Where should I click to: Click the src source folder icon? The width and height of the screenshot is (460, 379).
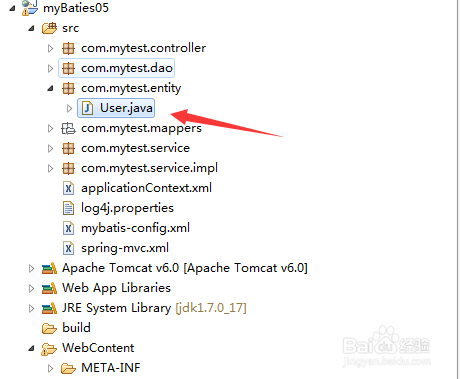(x=50, y=28)
